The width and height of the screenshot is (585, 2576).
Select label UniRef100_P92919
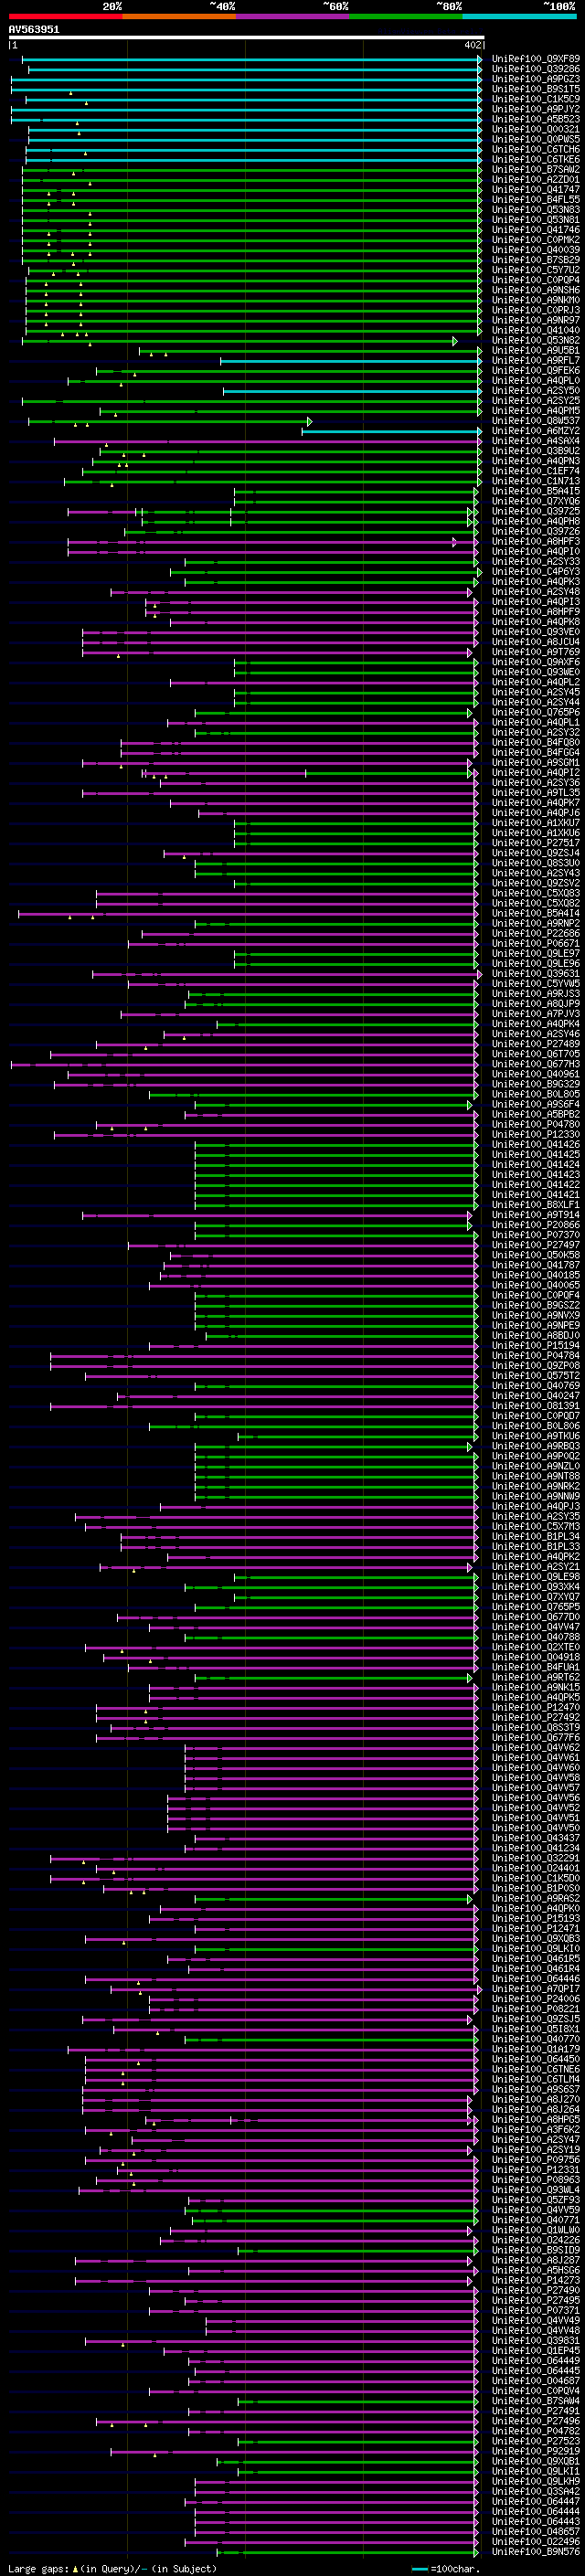point(535,2453)
